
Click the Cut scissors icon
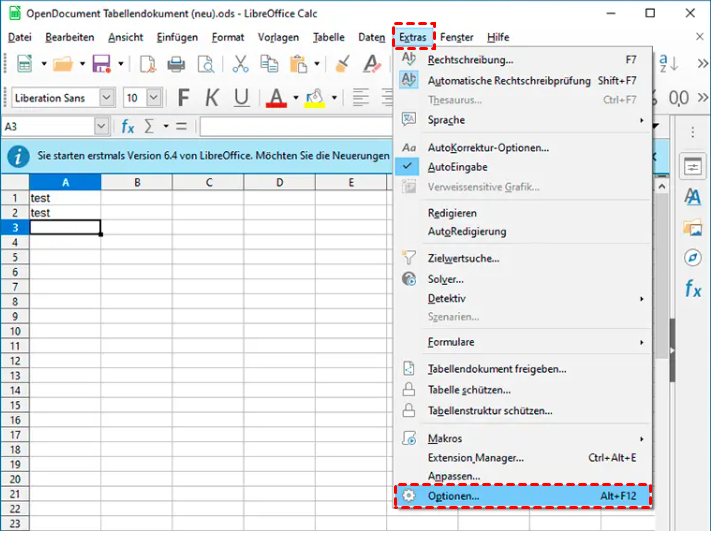click(240, 64)
